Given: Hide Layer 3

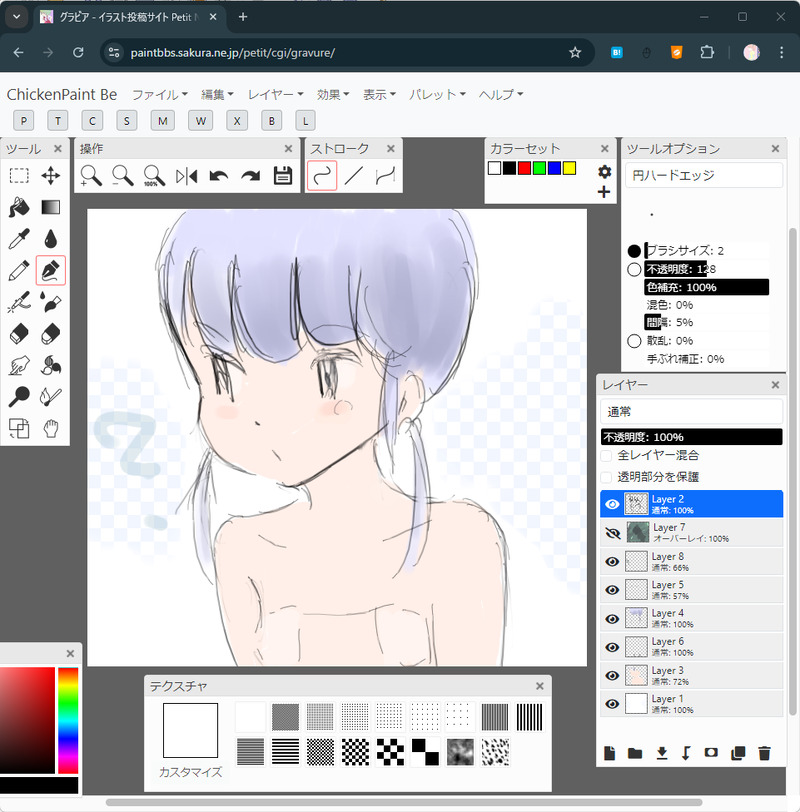Looking at the screenshot, I should tap(612, 675).
